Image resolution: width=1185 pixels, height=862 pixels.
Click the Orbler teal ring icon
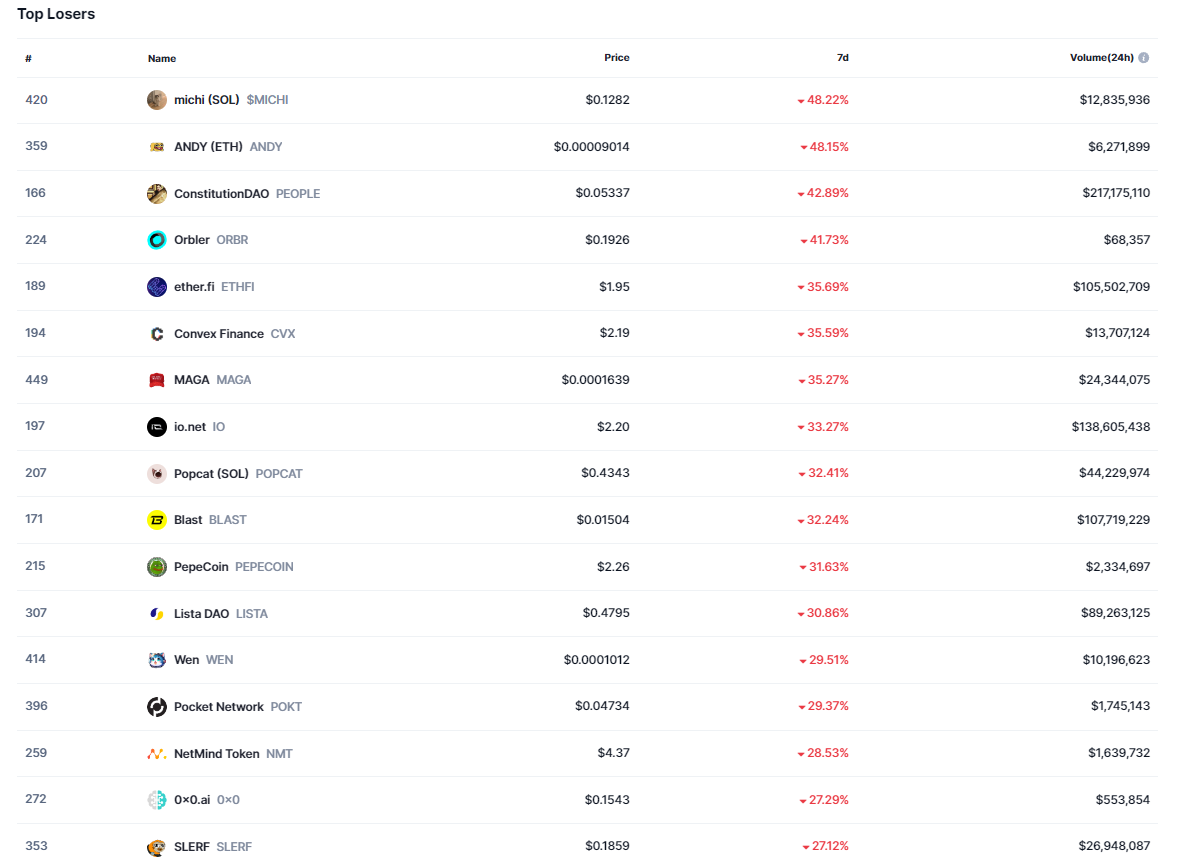(157, 240)
